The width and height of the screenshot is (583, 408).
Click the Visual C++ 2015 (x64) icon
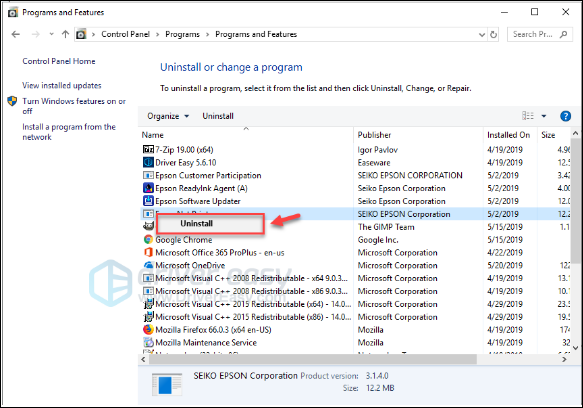[x=148, y=304]
